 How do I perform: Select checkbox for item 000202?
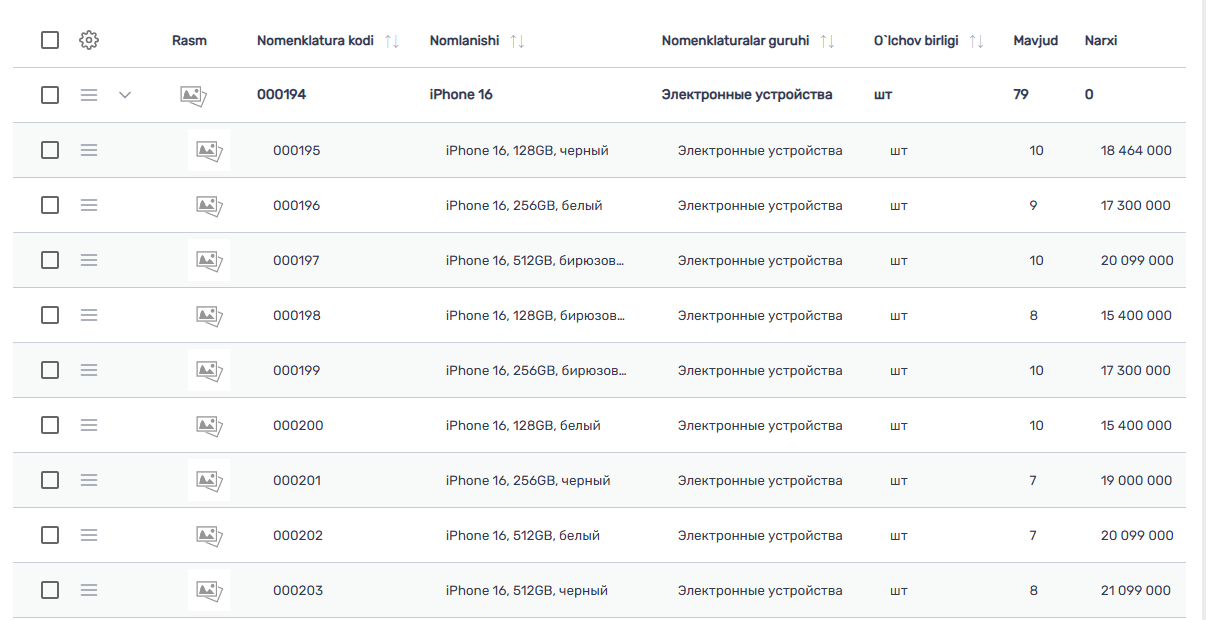50,535
